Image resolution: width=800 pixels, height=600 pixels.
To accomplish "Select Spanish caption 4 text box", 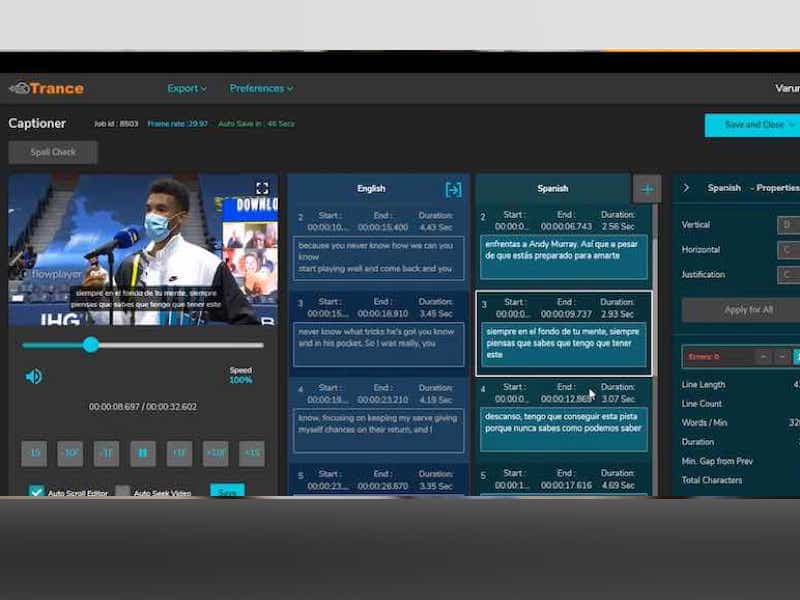I will click(x=563, y=422).
